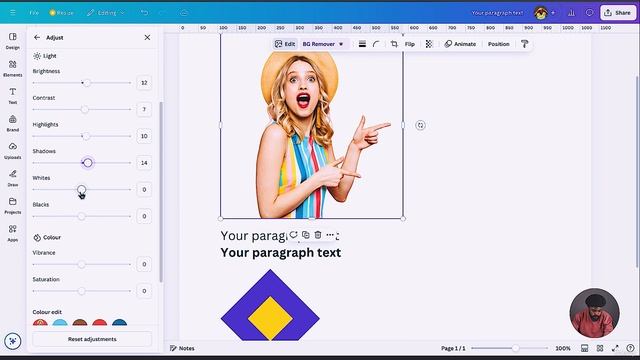Click the Edit image button
Screen dimensions: 640x360
pos(285,44)
